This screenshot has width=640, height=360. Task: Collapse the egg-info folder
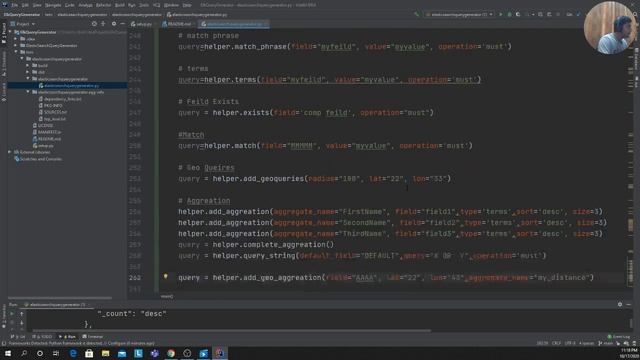[x=28, y=92]
